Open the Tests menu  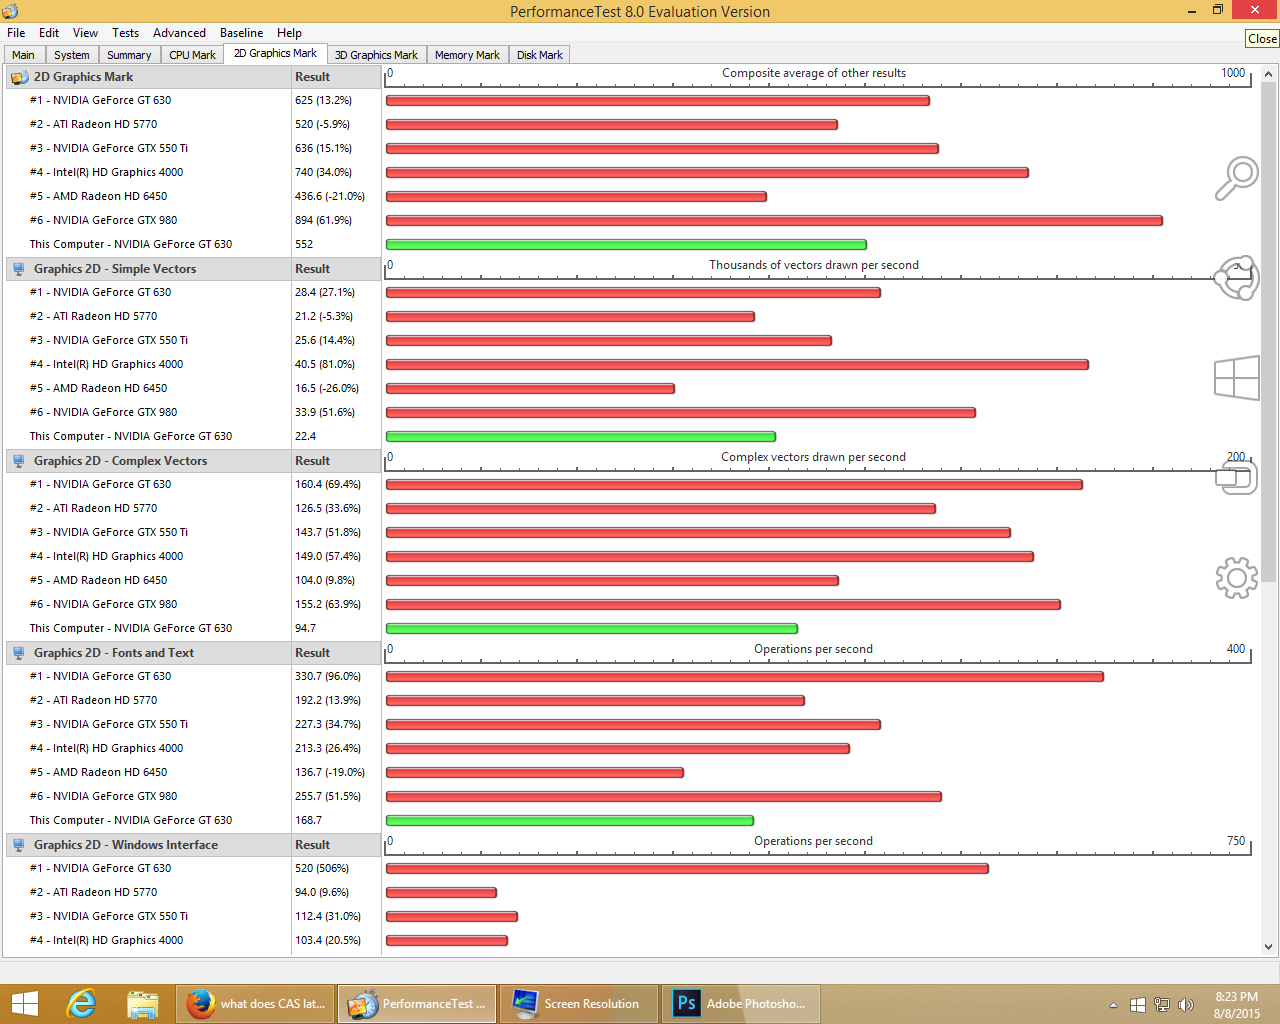pyautogui.click(x=126, y=33)
